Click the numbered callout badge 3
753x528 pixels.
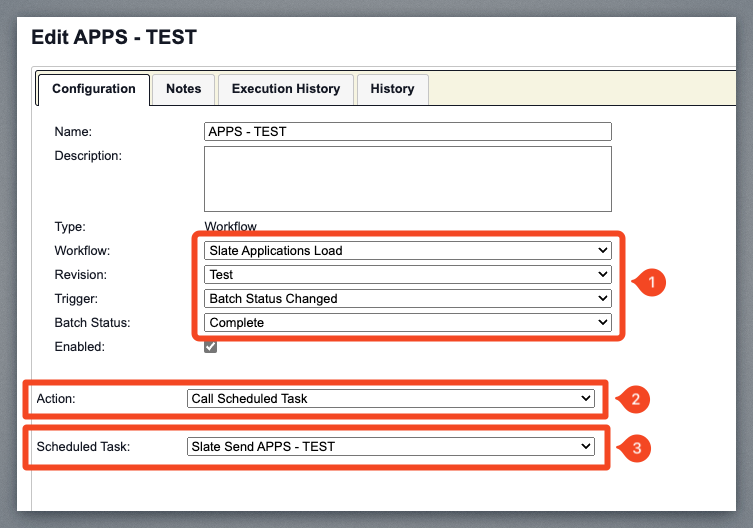[635, 447]
